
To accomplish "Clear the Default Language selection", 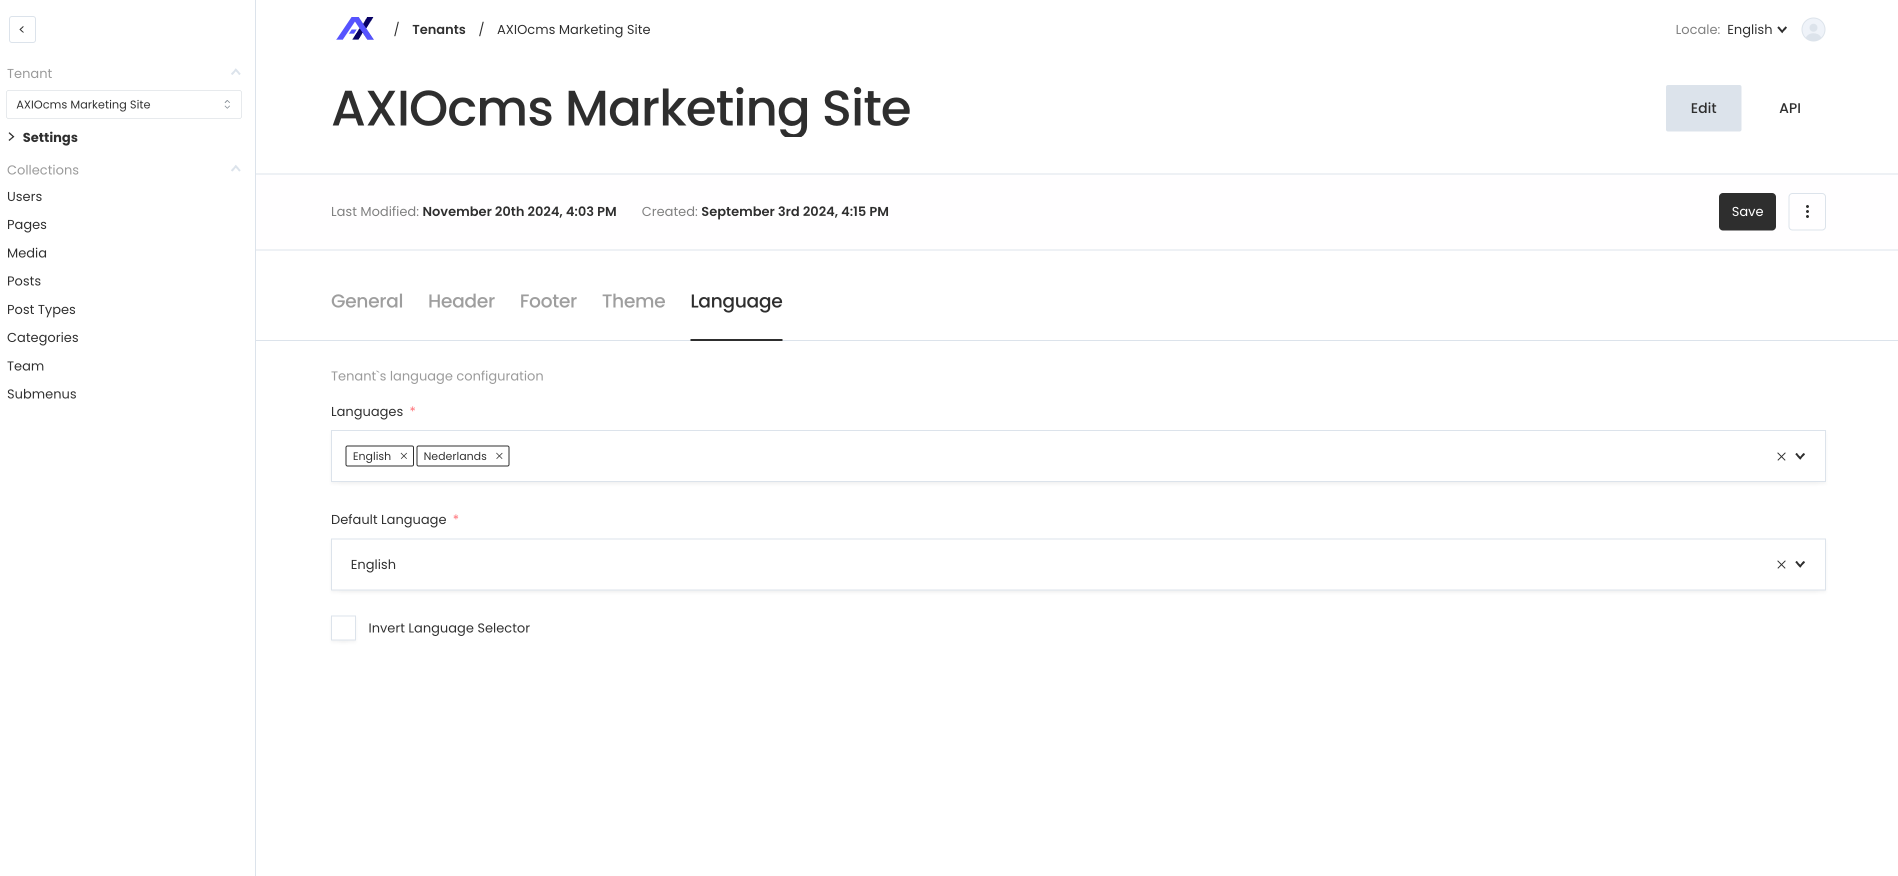I will (x=1780, y=565).
